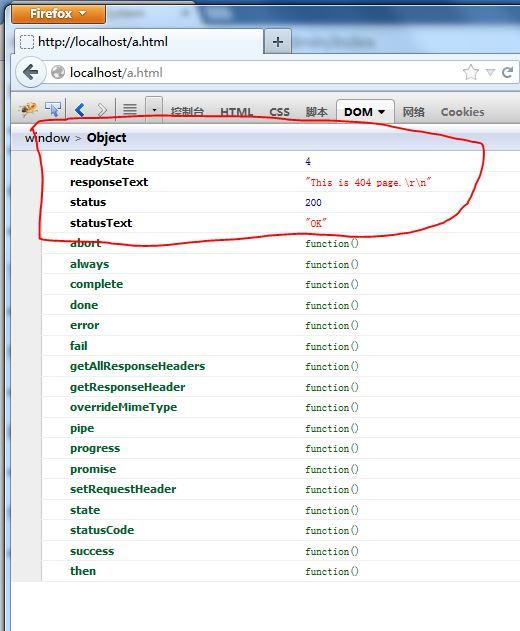Switch to the HTML tab
Screen dimensions: 520x631
pos(237,112)
